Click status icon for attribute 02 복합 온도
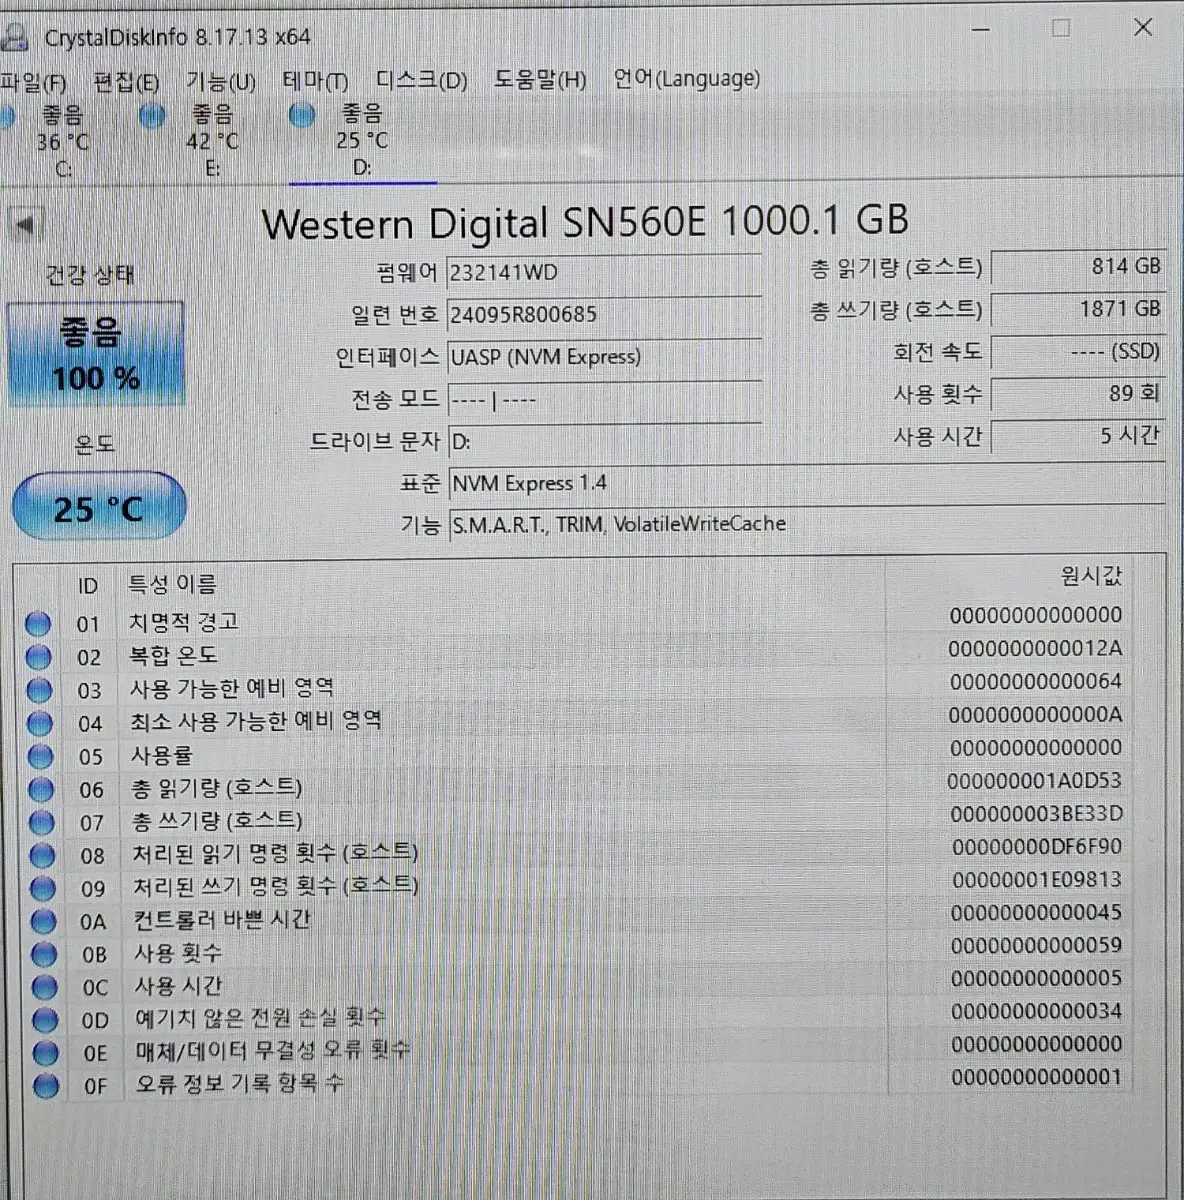 38,657
